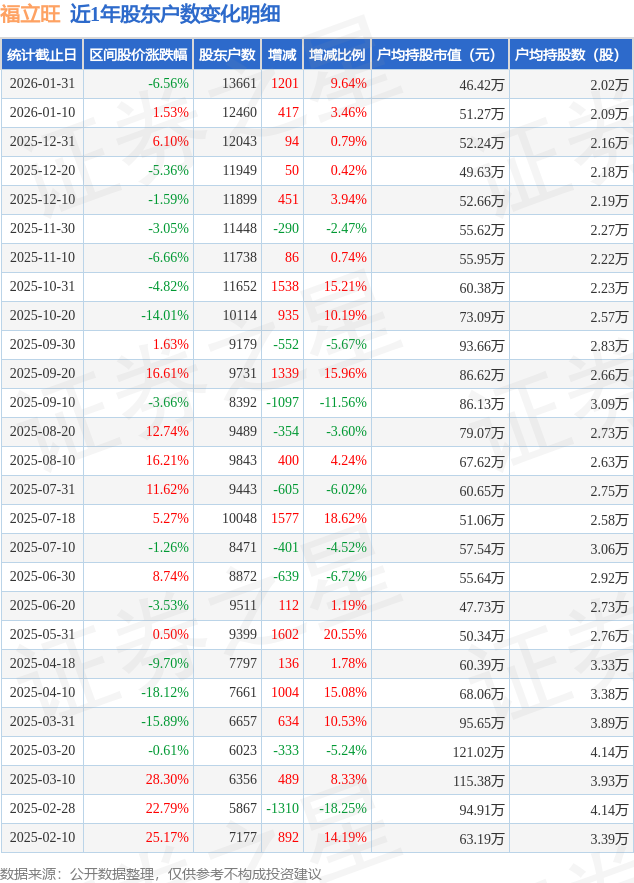The width and height of the screenshot is (634, 883).
Task: Click the 区间股价涨跌幅 column header
Action: pos(137,55)
